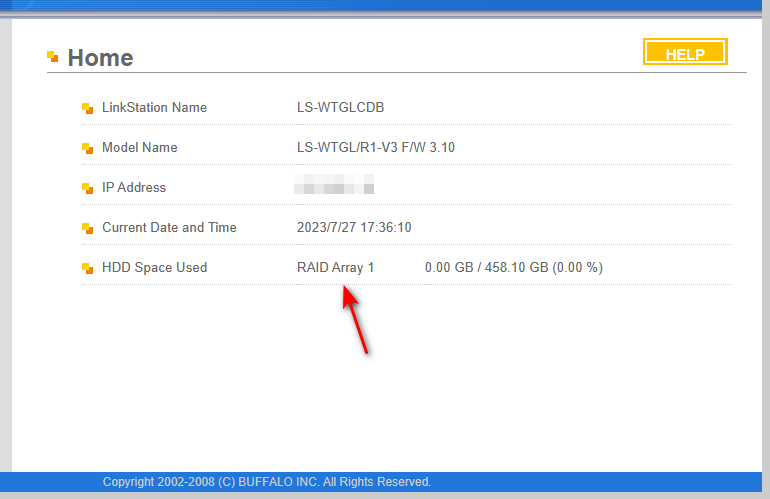770x499 pixels.
Task: Select the 2023/7/27 17:36:10 timestamp
Action: tap(354, 227)
